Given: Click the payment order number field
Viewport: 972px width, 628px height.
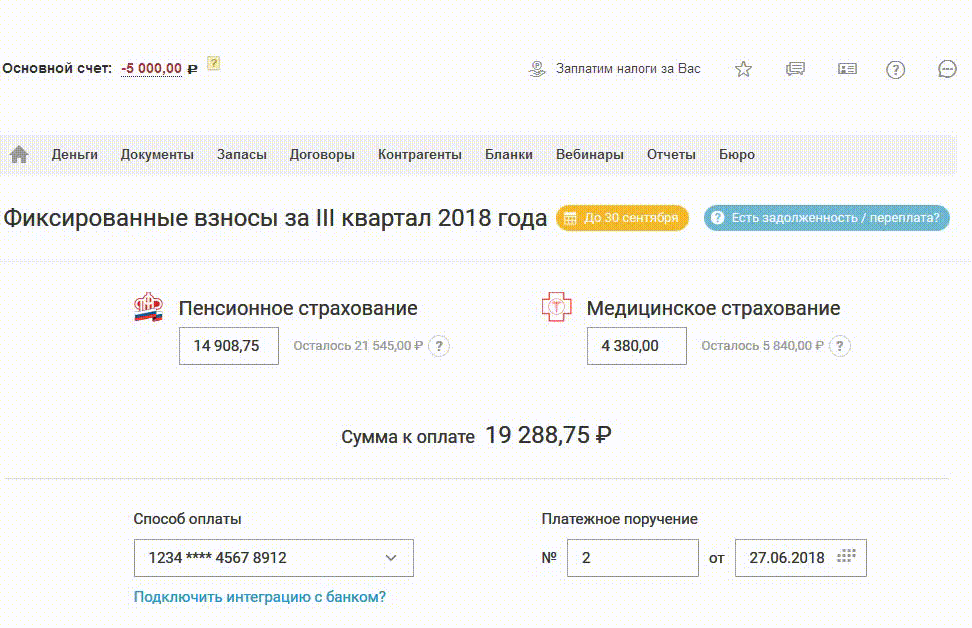Looking at the screenshot, I should [632, 558].
